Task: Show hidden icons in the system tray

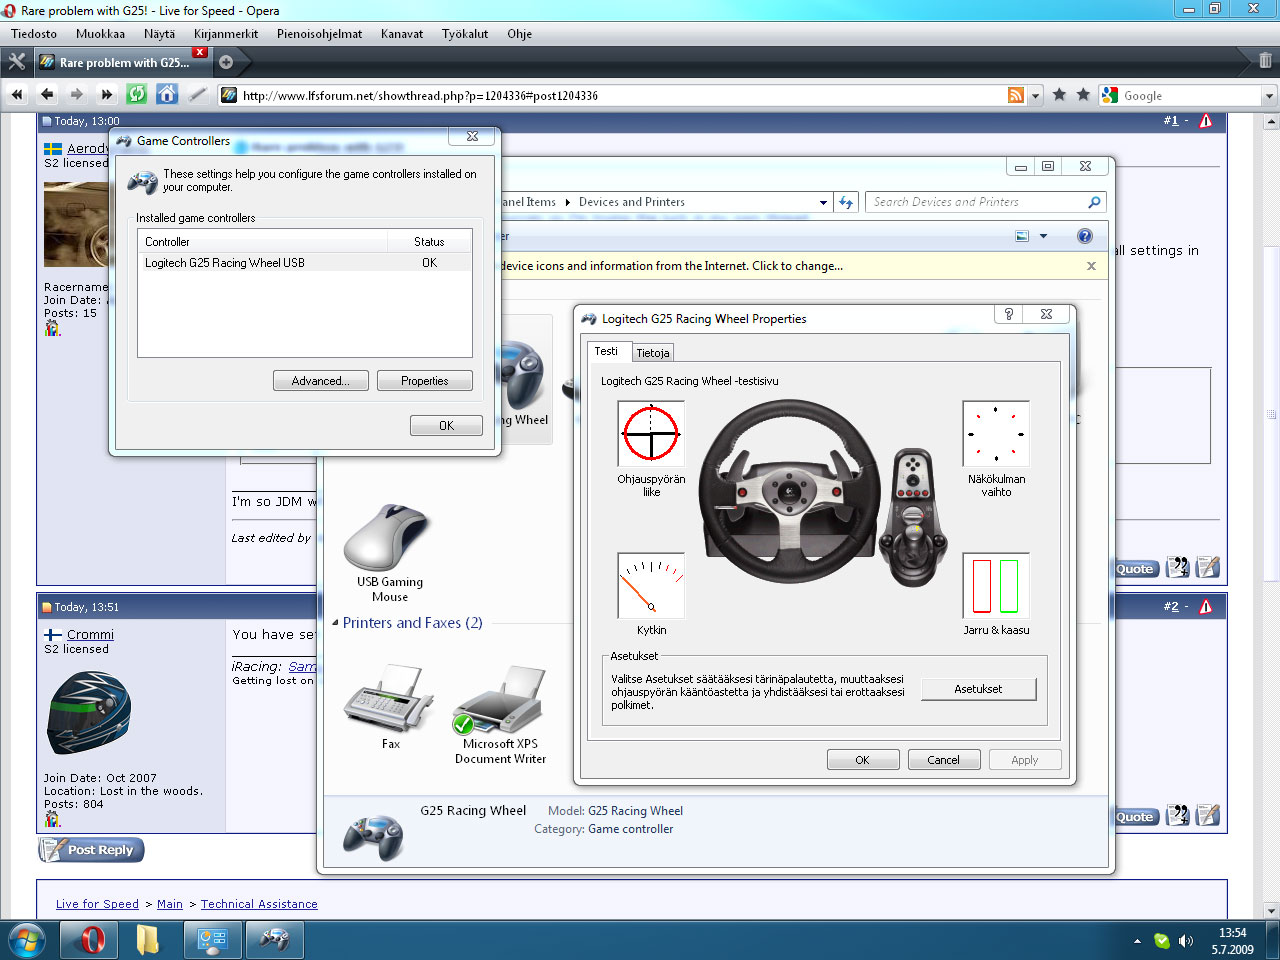Action: click(x=1137, y=941)
